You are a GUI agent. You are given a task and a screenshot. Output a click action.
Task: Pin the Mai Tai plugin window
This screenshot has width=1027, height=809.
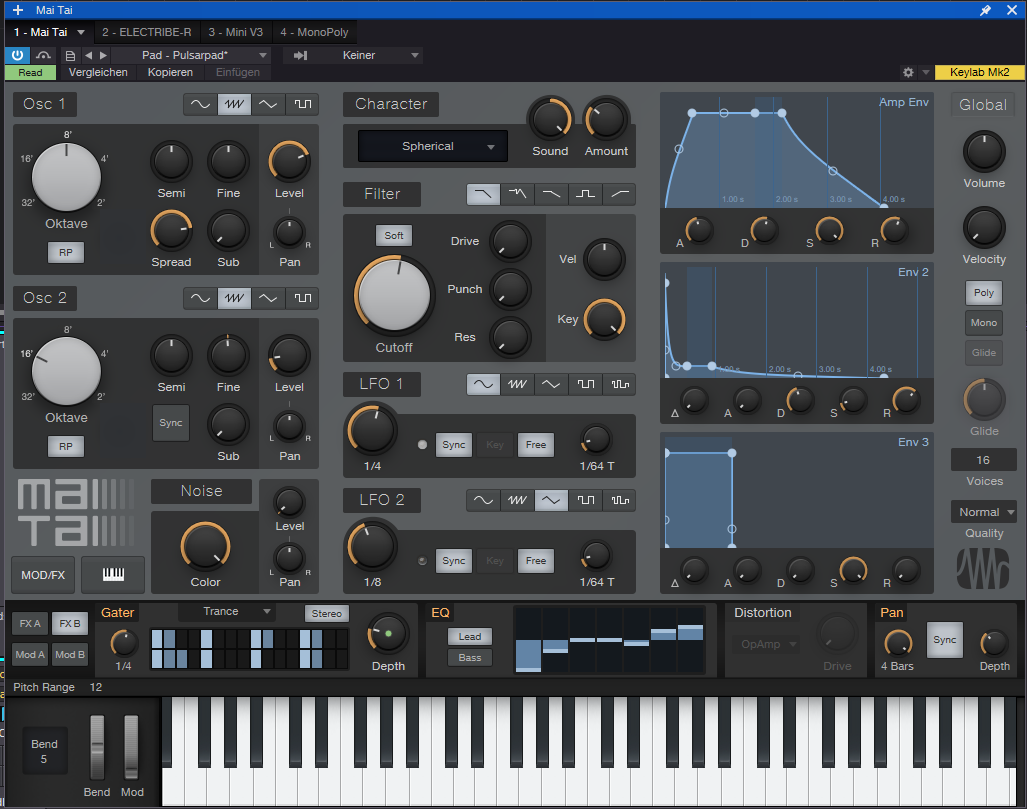pyautogui.click(x=986, y=10)
